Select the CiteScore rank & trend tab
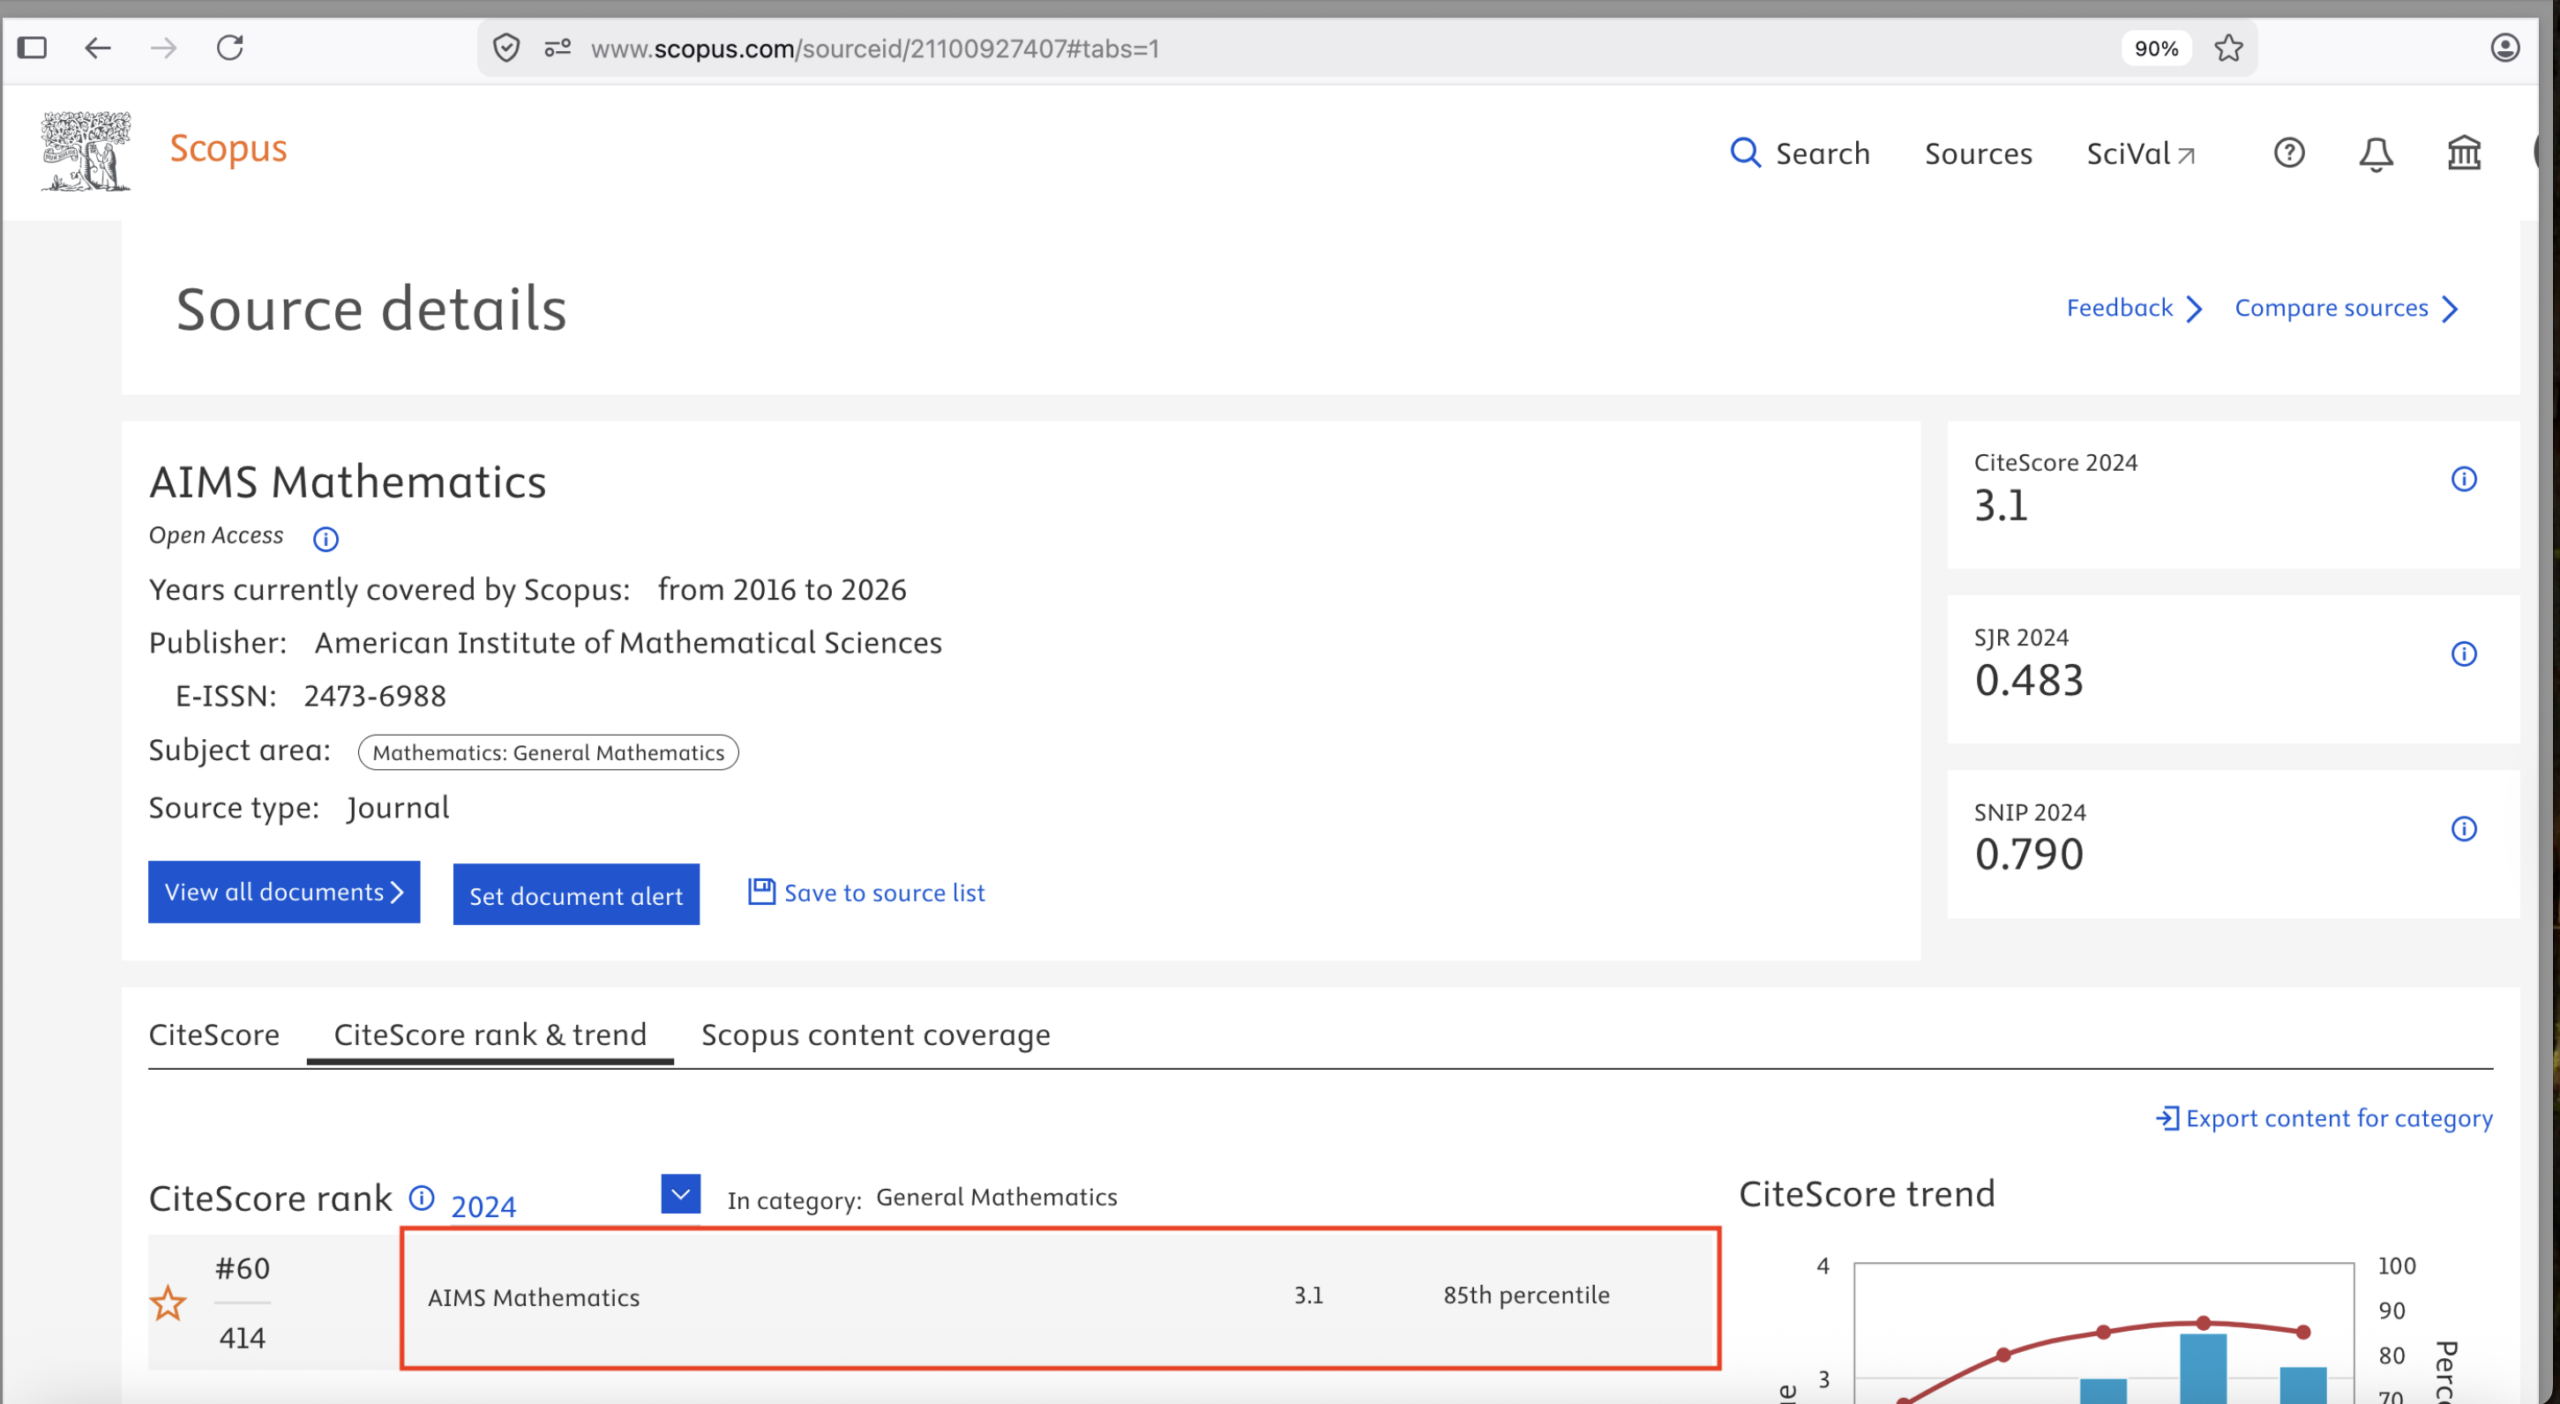The width and height of the screenshot is (2560, 1404). pos(490,1035)
